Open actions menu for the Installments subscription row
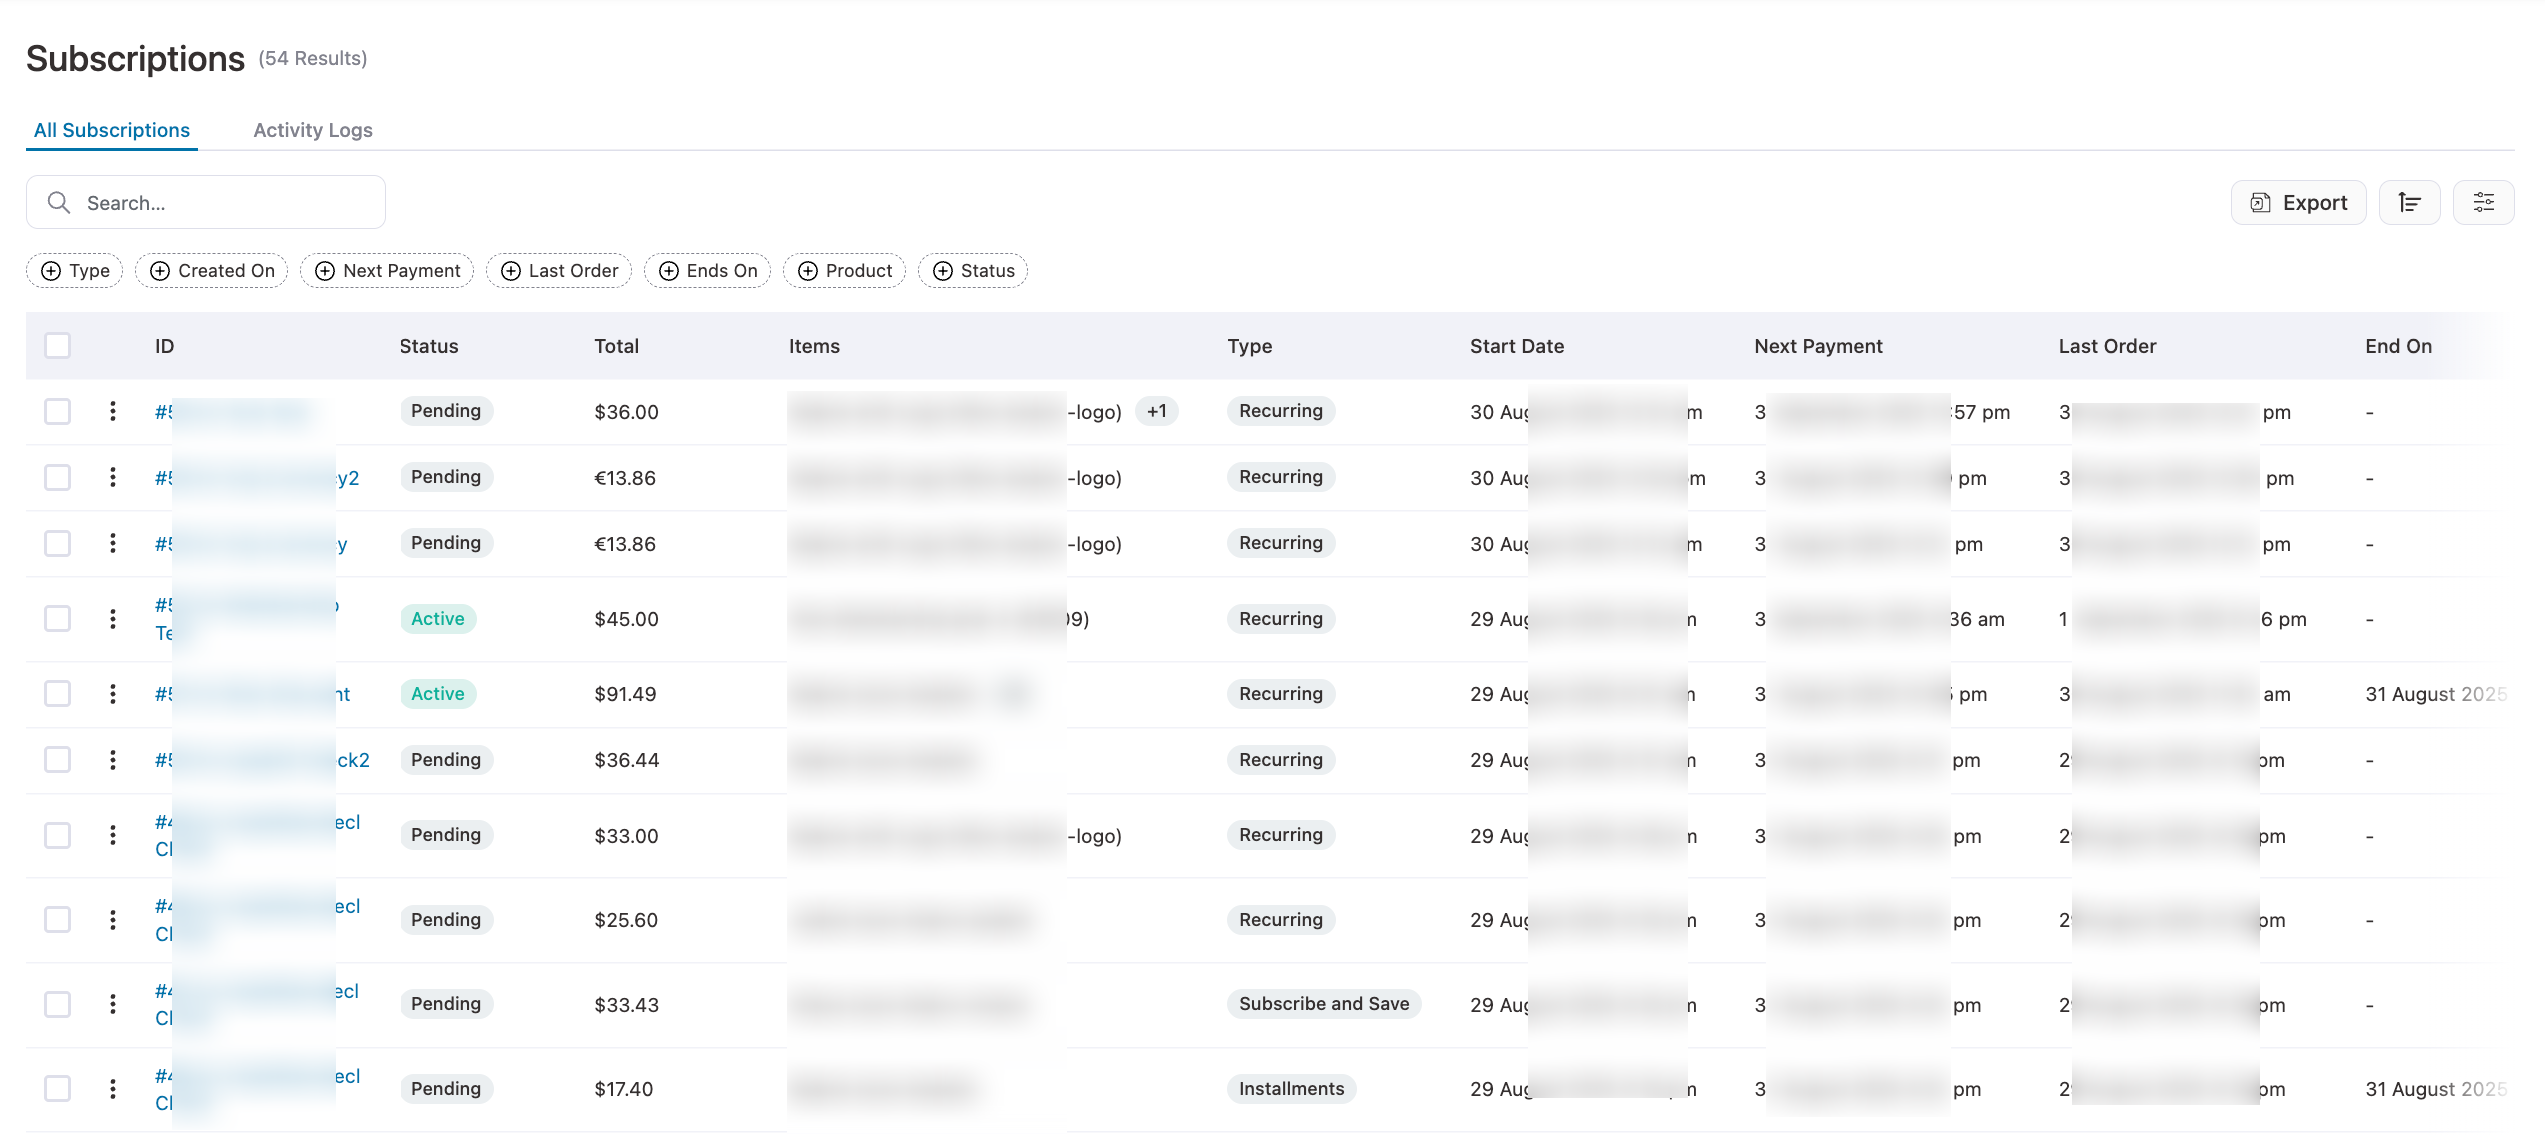Image resolution: width=2545 pixels, height=1136 pixels. [x=113, y=1089]
